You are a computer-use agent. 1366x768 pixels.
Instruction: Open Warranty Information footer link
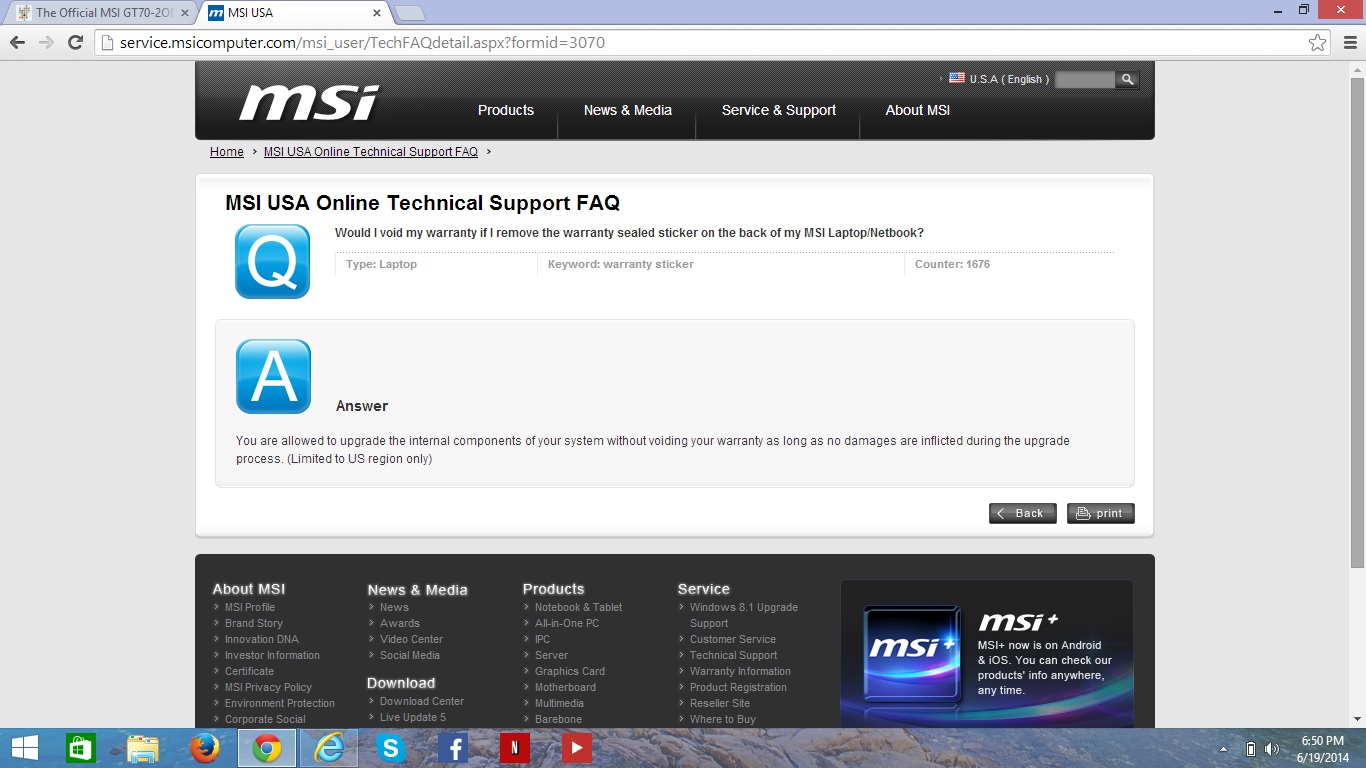(740, 671)
